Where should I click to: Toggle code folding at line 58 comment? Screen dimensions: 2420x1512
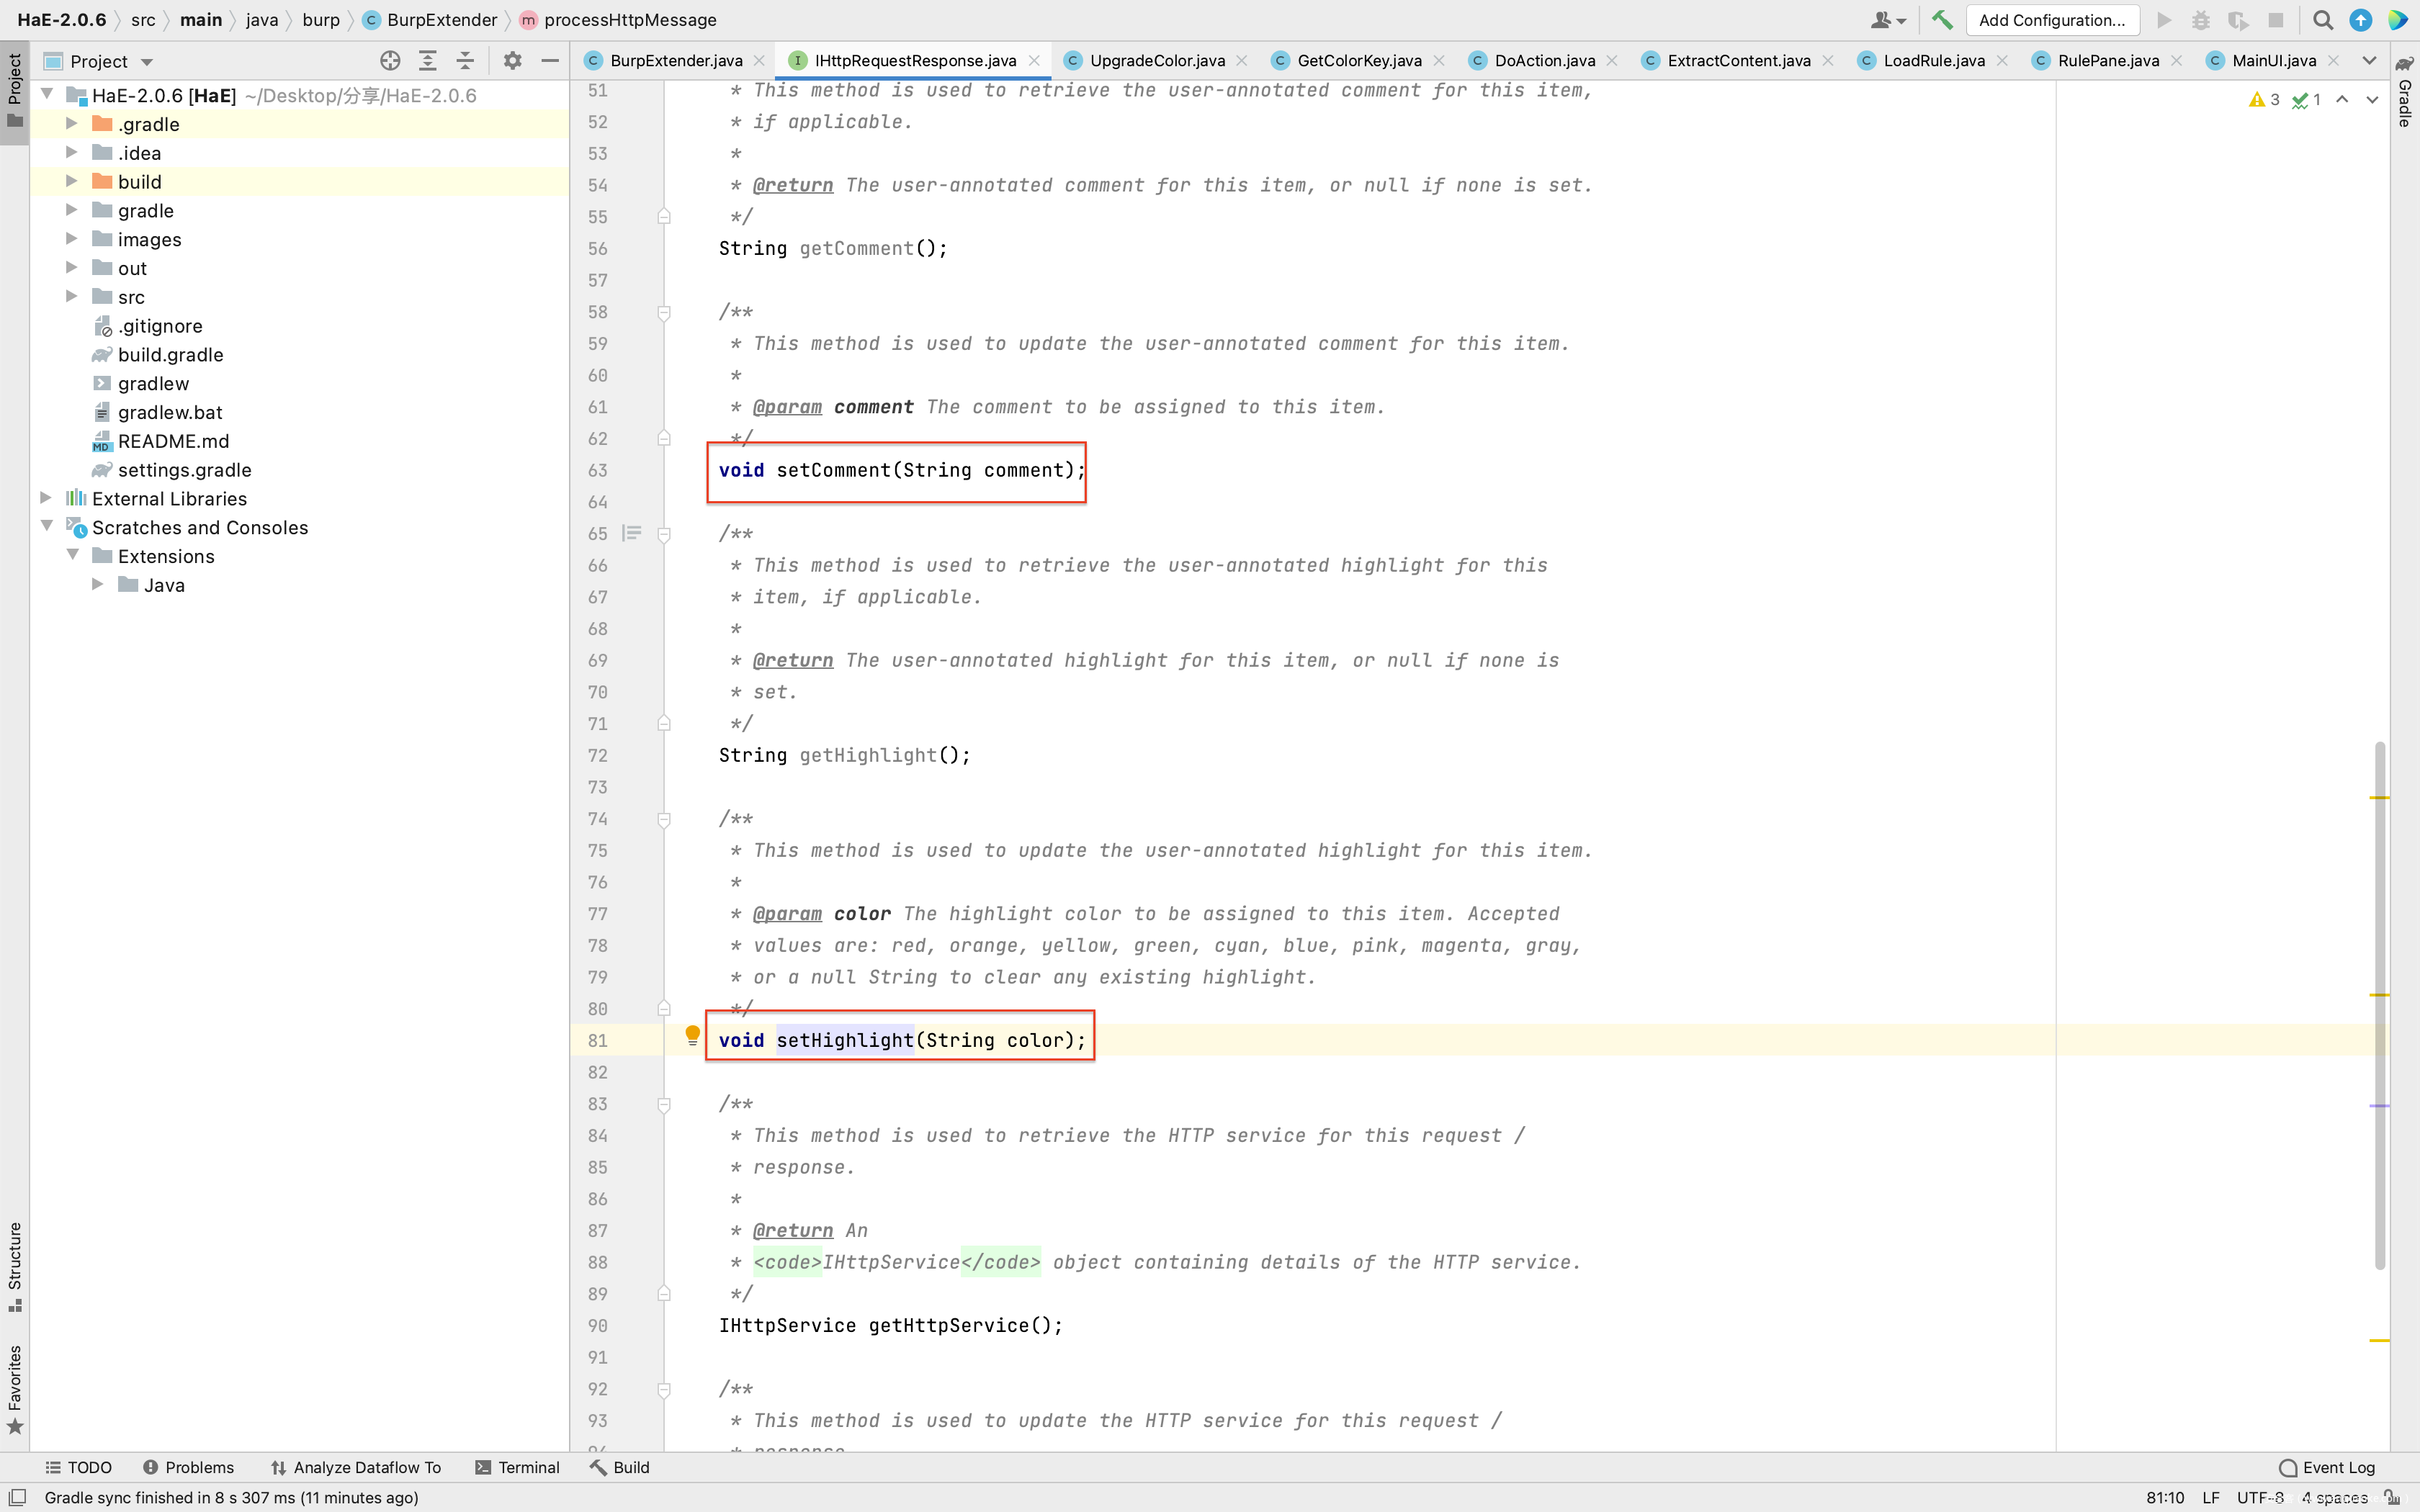tap(664, 313)
